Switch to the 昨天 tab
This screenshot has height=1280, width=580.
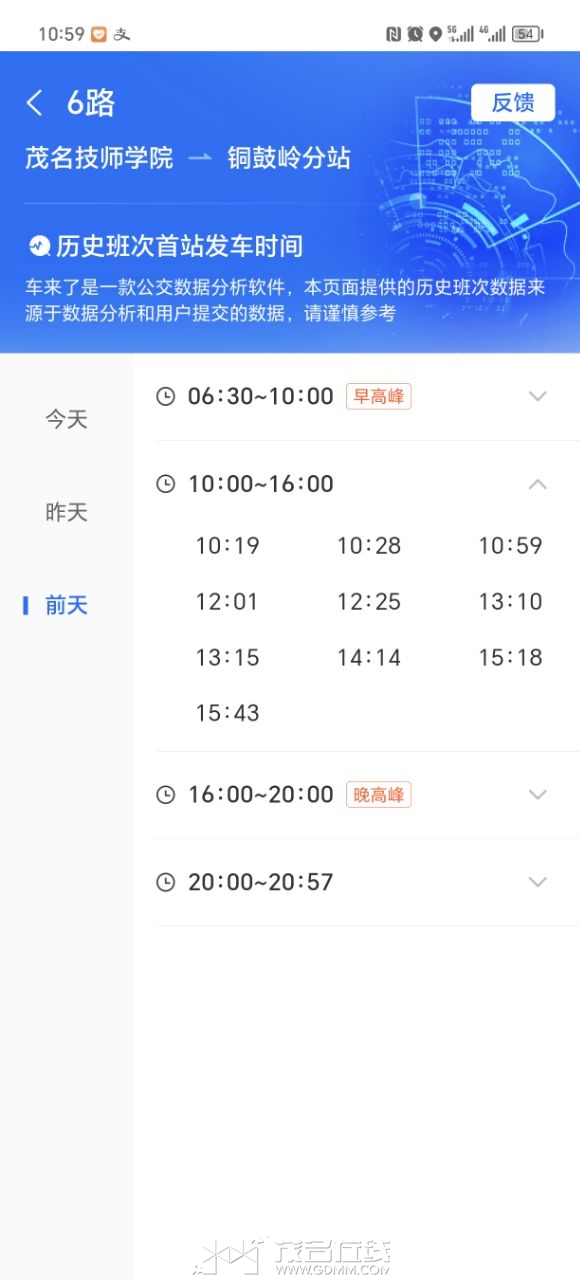point(66,512)
